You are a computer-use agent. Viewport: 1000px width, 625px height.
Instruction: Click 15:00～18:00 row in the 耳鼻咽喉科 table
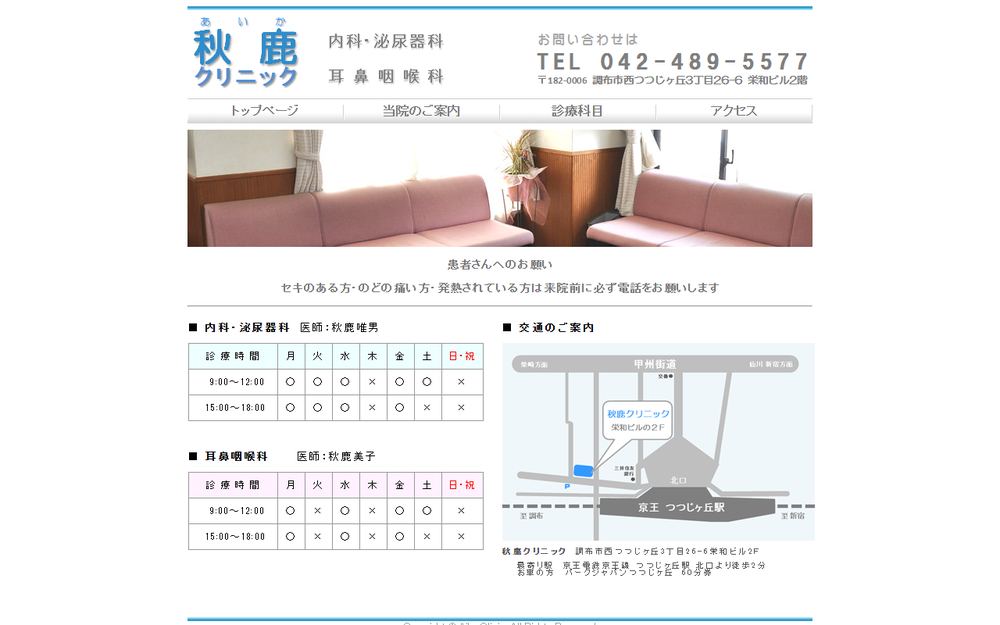[335, 536]
